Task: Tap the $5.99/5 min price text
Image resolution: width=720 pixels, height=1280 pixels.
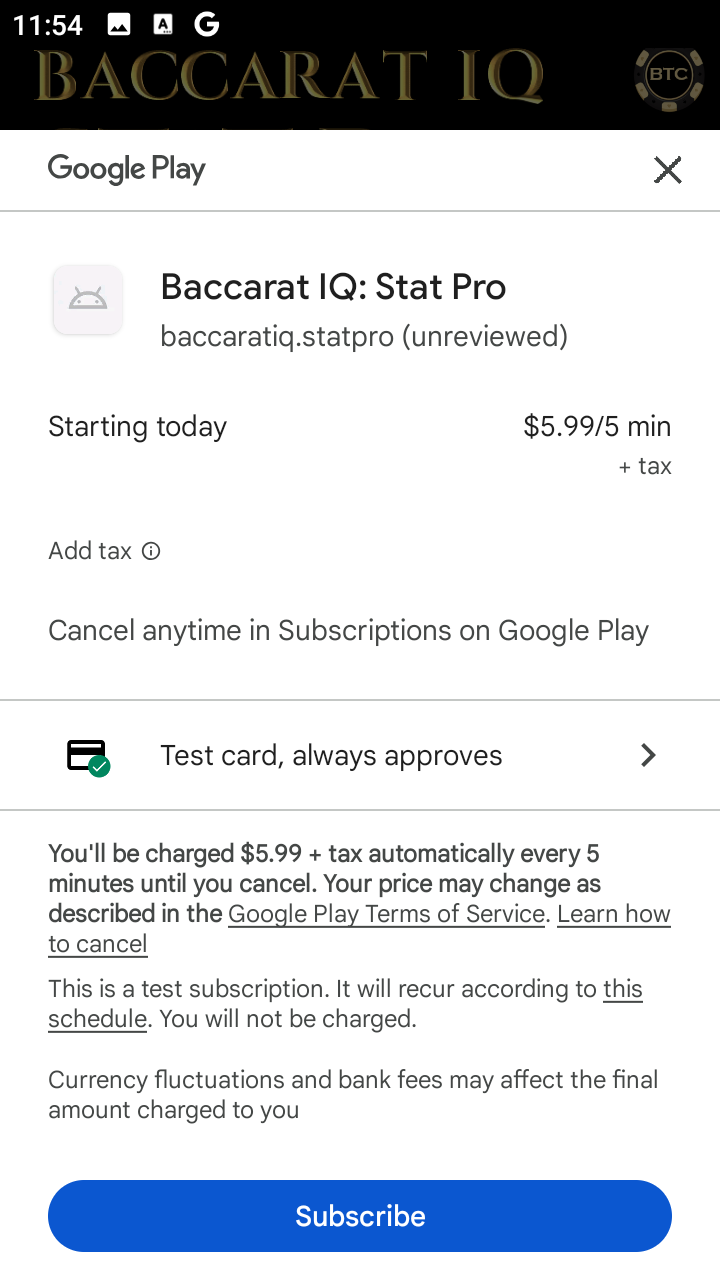Action: point(597,427)
